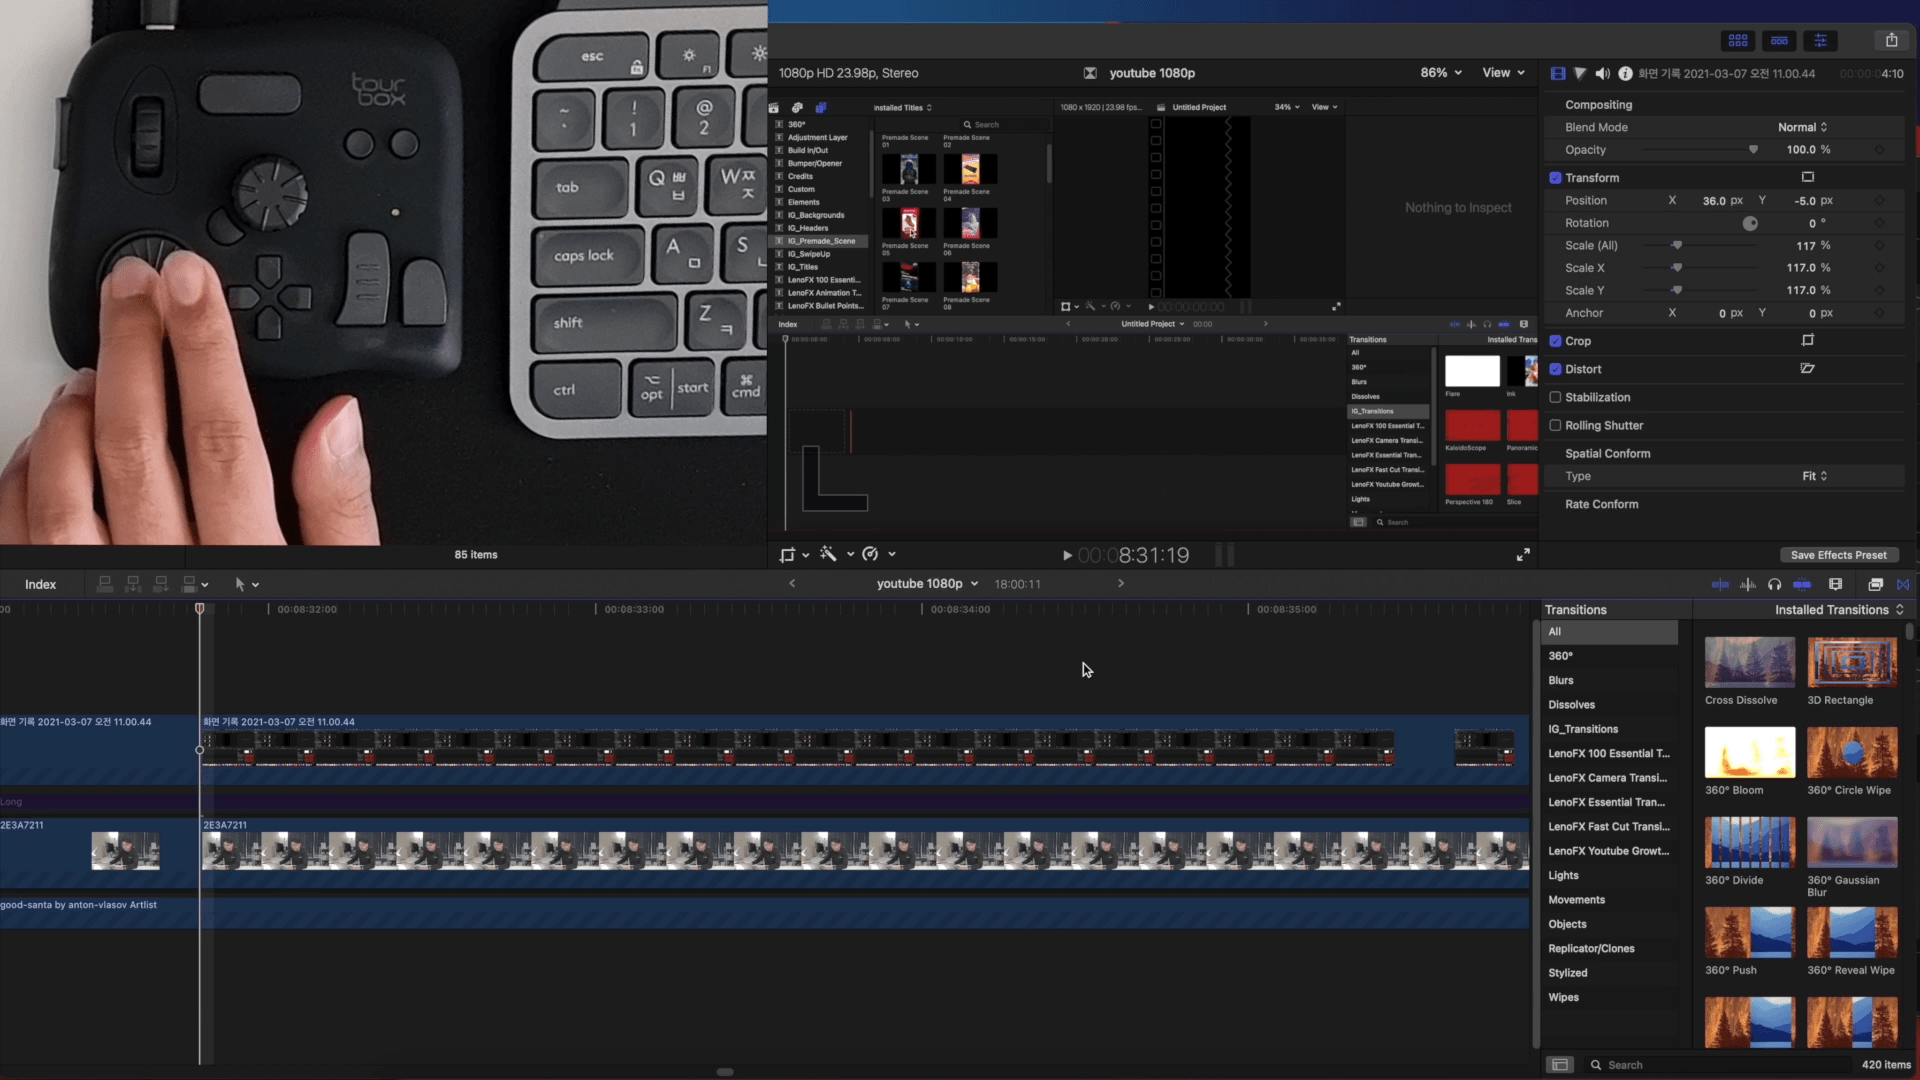Viewport: 1920px width, 1080px height.
Task: Open the Audio inspector speaker icon
Action: [1602, 73]
